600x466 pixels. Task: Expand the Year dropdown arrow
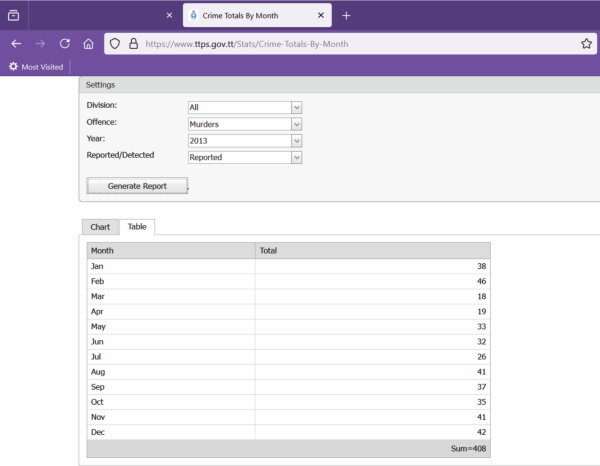297,141
